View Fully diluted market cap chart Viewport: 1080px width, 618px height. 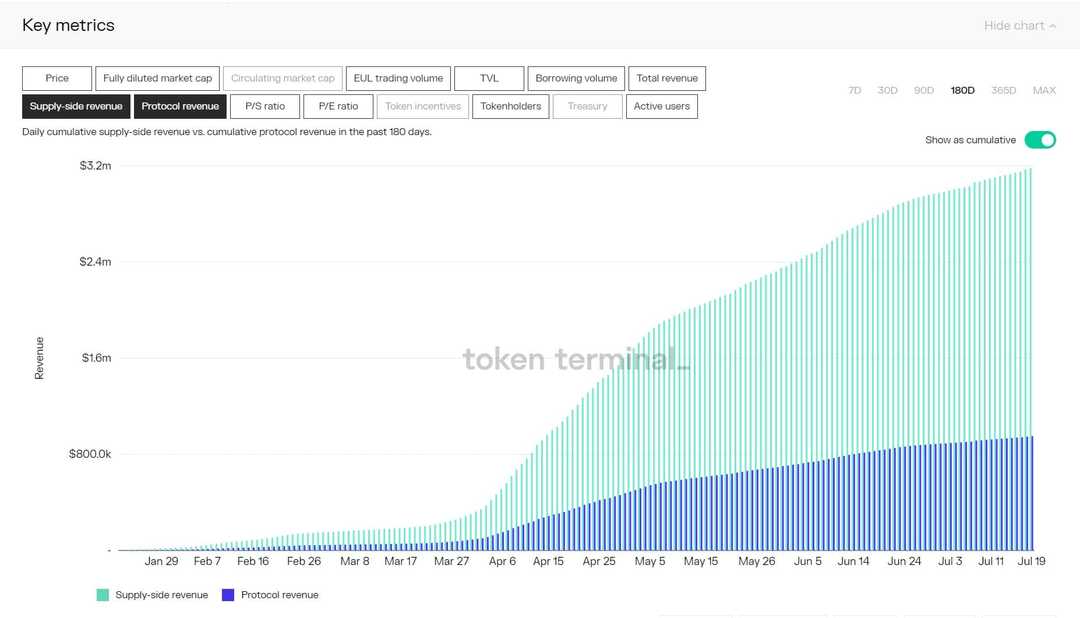157,78
